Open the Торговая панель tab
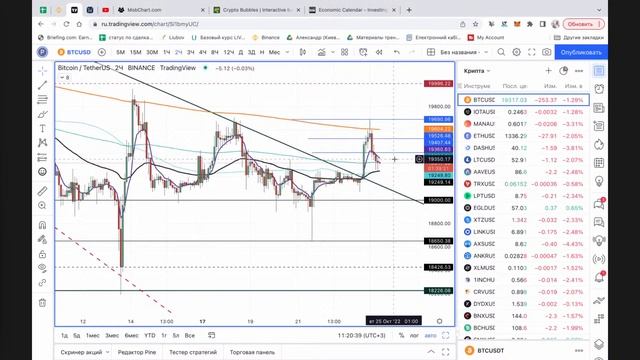The width and height of the screenshot is (640, 360). (252, 352)
